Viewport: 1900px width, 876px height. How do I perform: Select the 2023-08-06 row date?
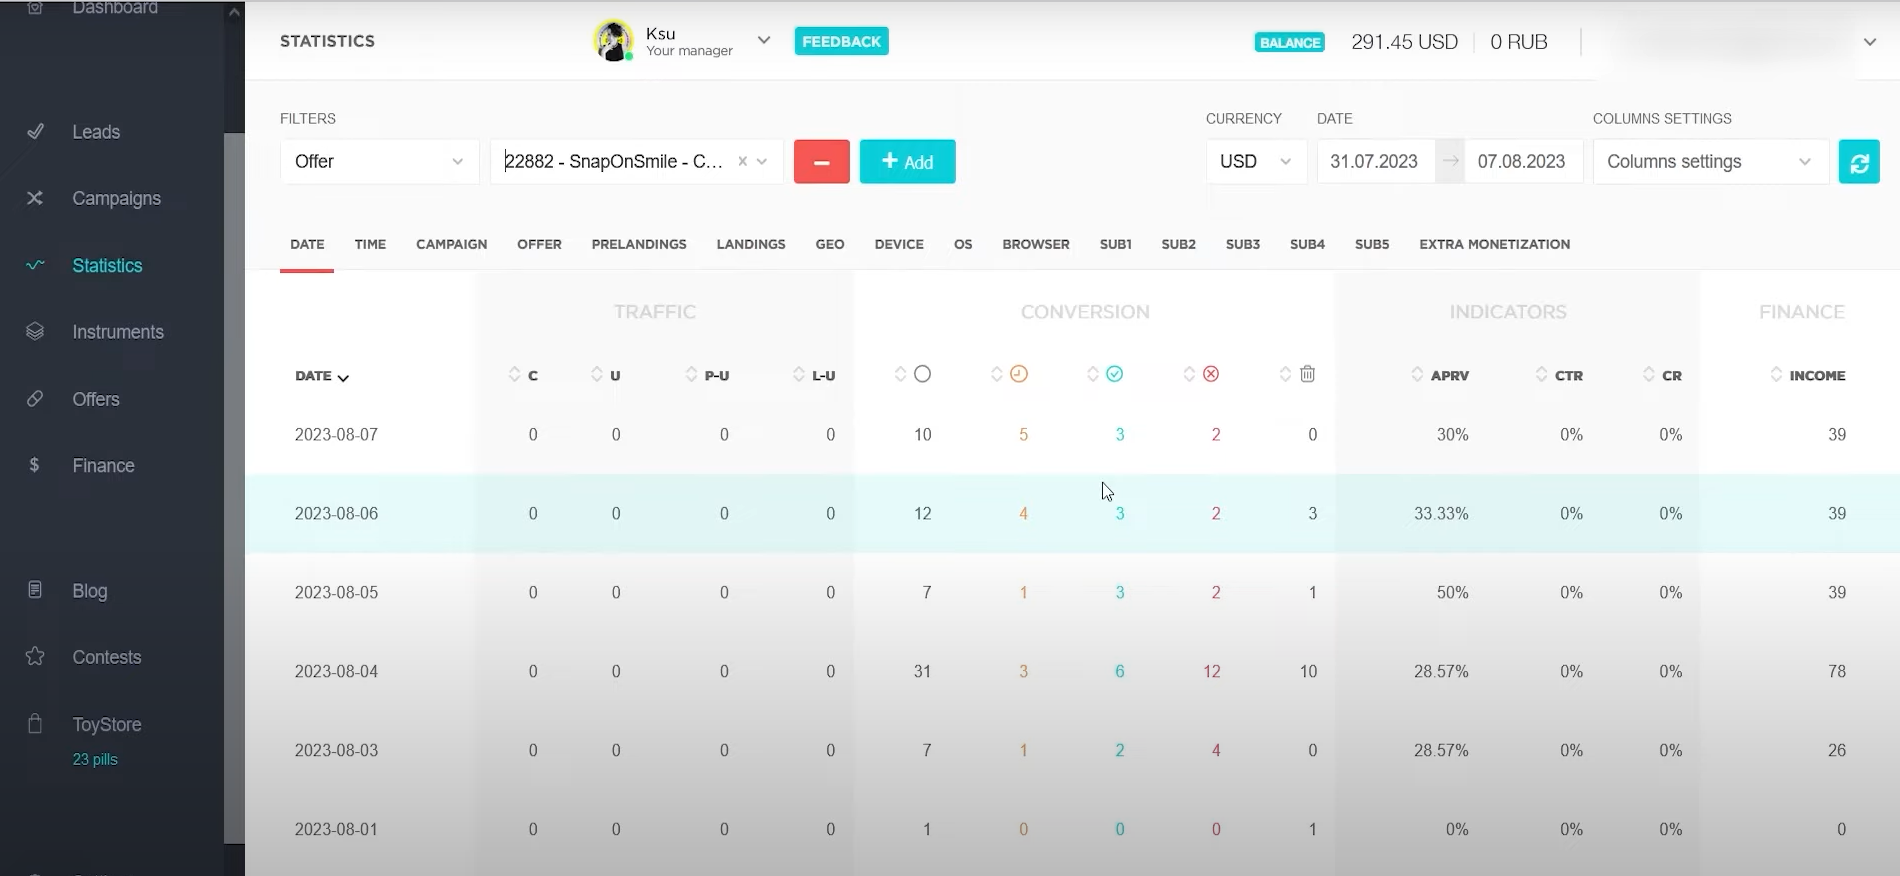(x=336, y=513)
